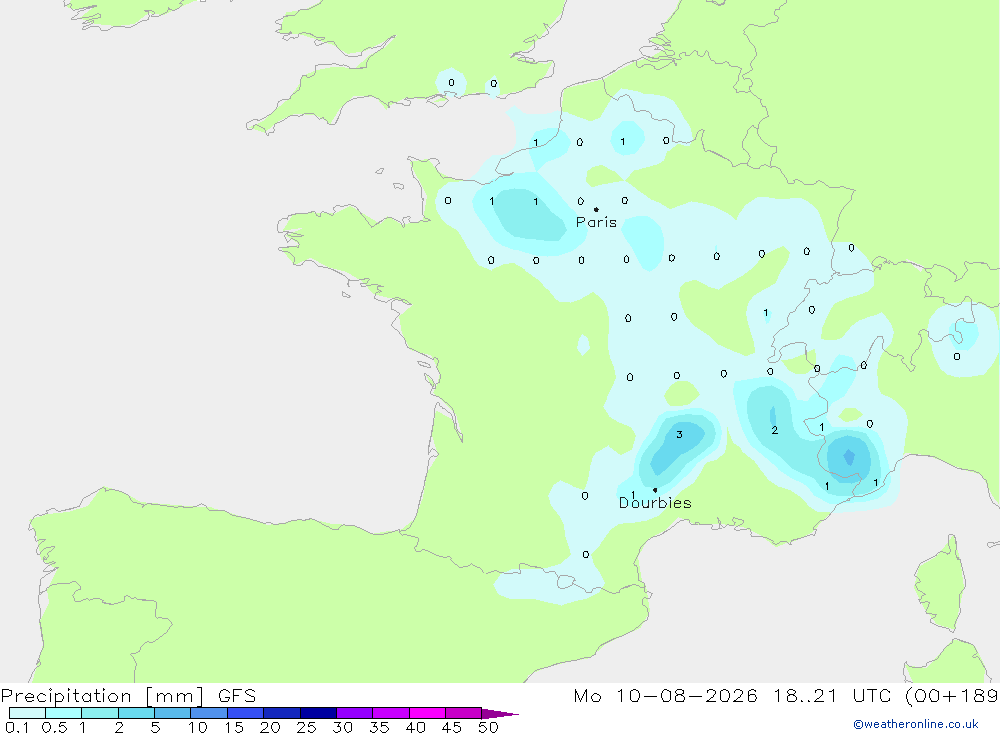1000x733 pixels.
Task: Pick the 0.1–0.5 mm lightest legend swatch
Action: pos(27,713)
